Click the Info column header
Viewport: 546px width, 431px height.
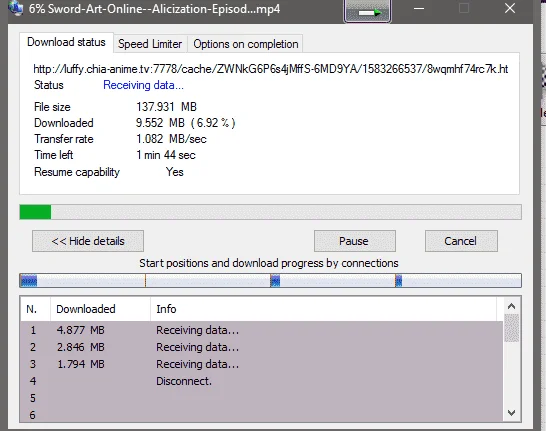323,309
